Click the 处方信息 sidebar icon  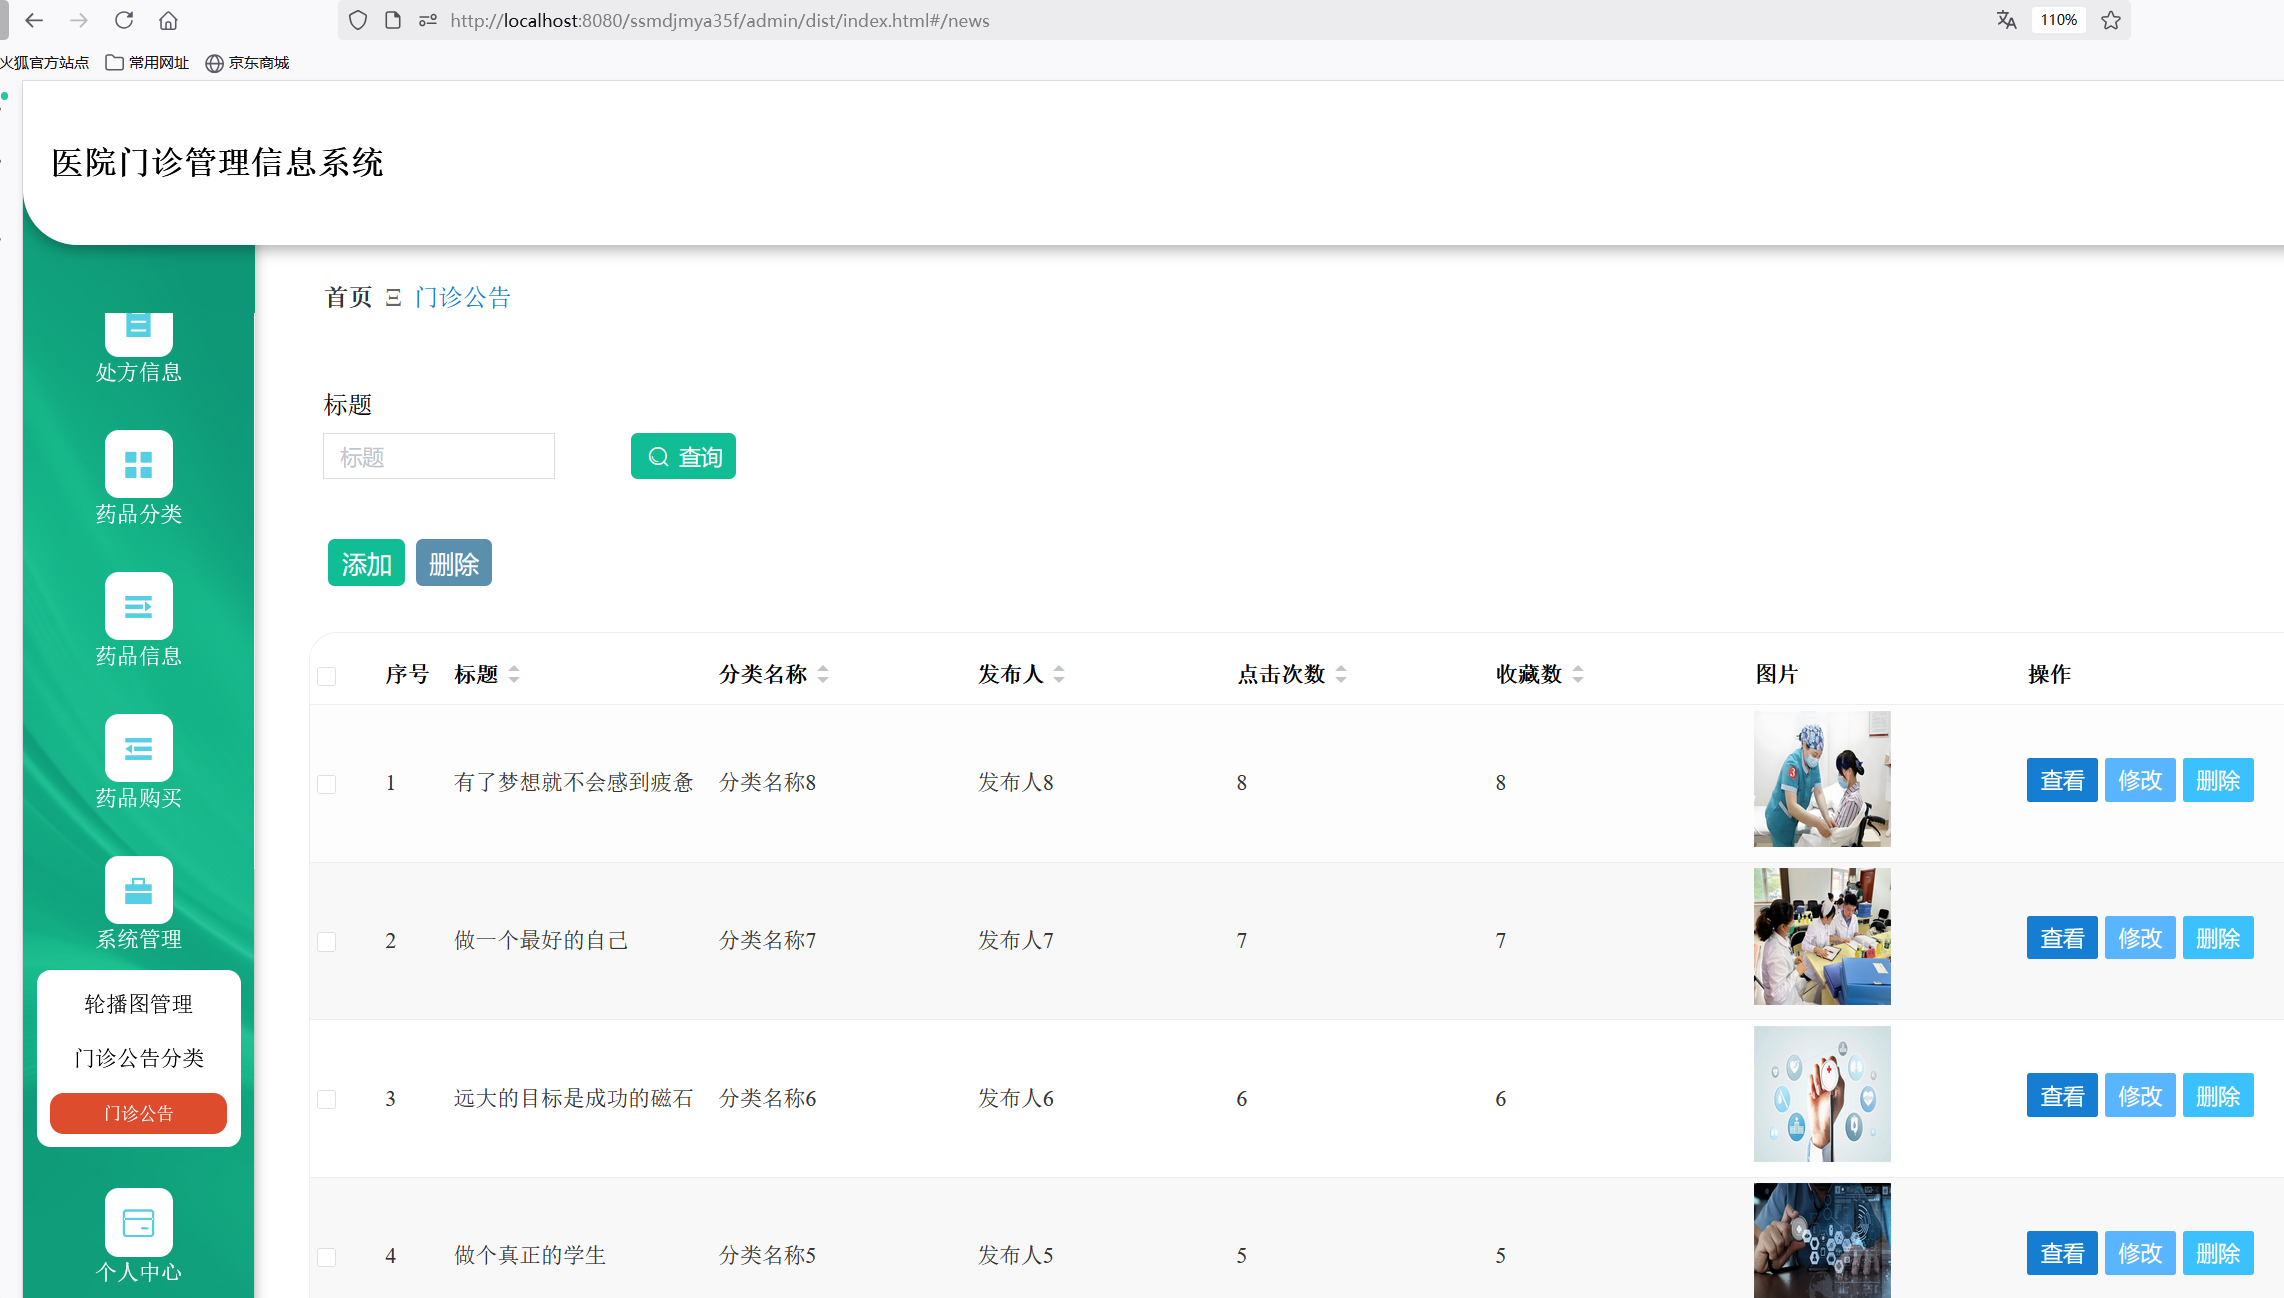pyautogui.click(x=138, y=330)
